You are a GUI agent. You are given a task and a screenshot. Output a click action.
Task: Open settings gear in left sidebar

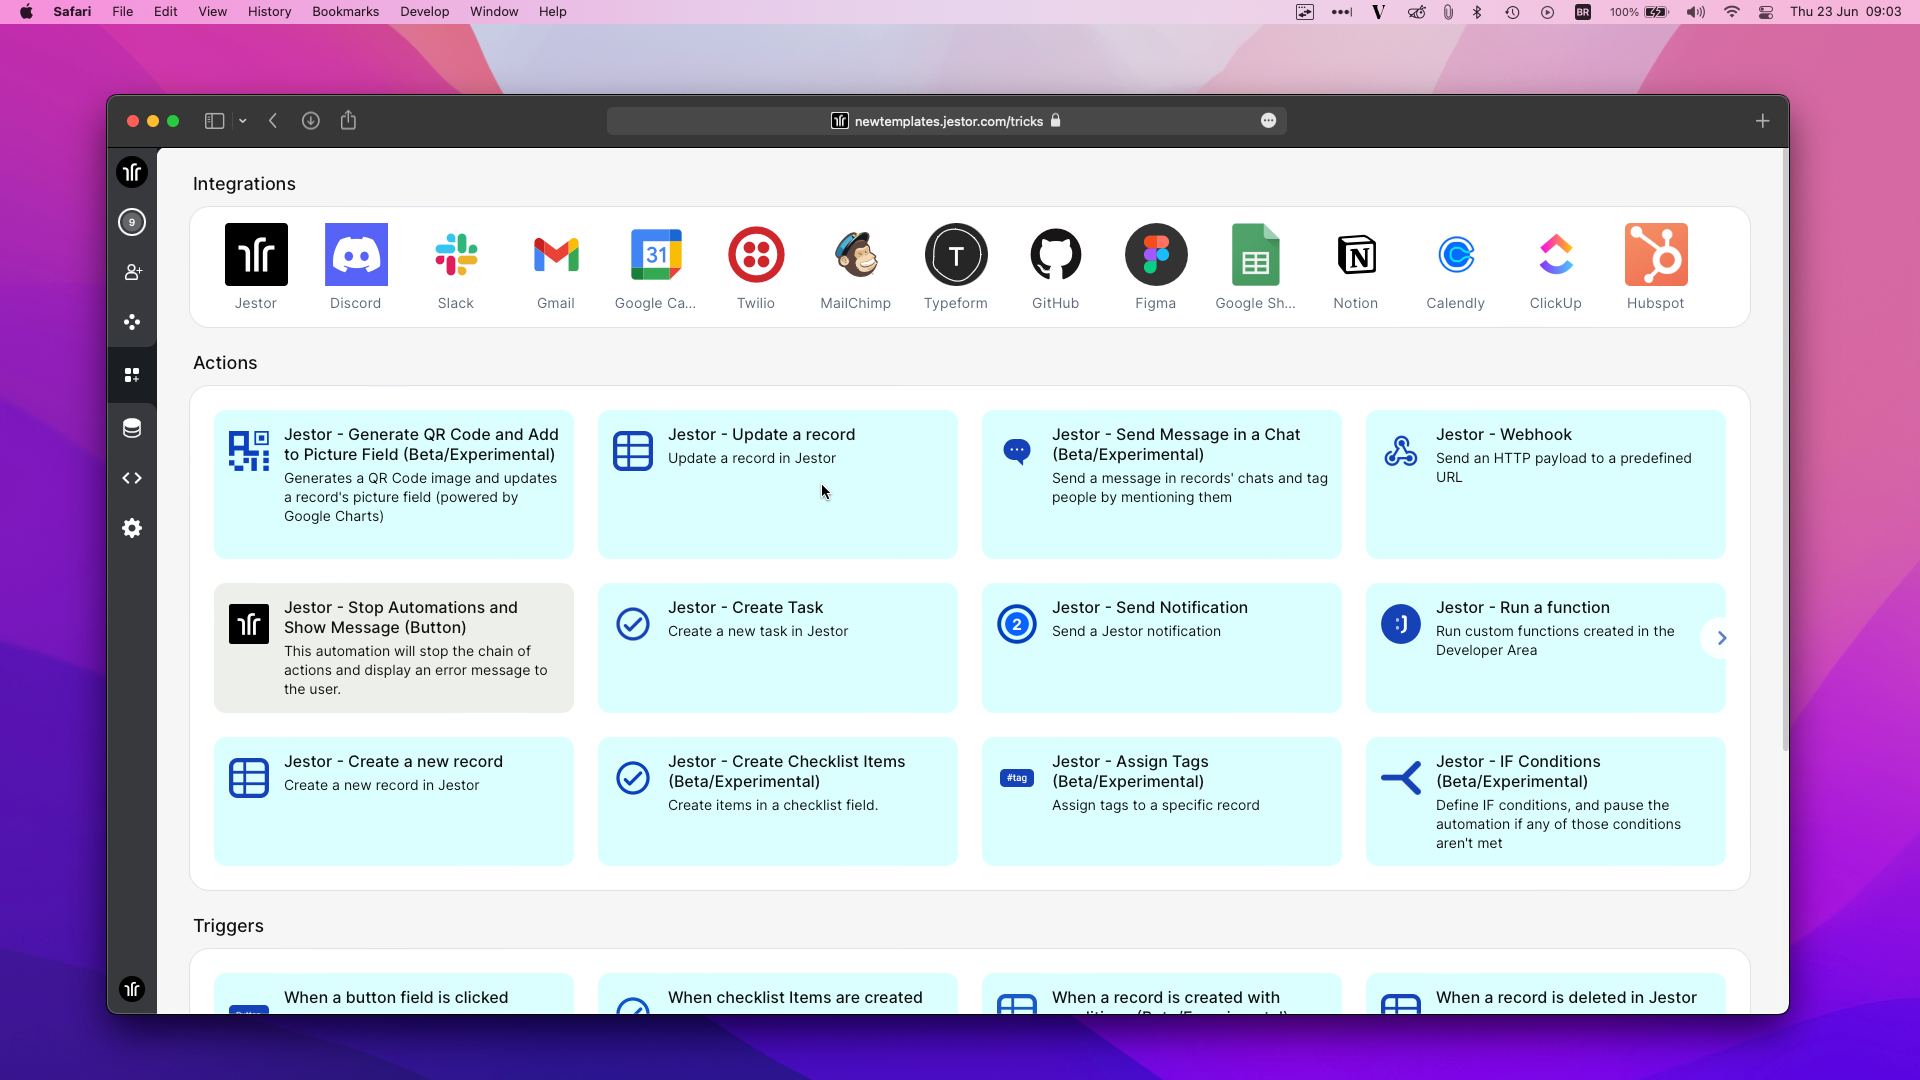click(132, 528)
